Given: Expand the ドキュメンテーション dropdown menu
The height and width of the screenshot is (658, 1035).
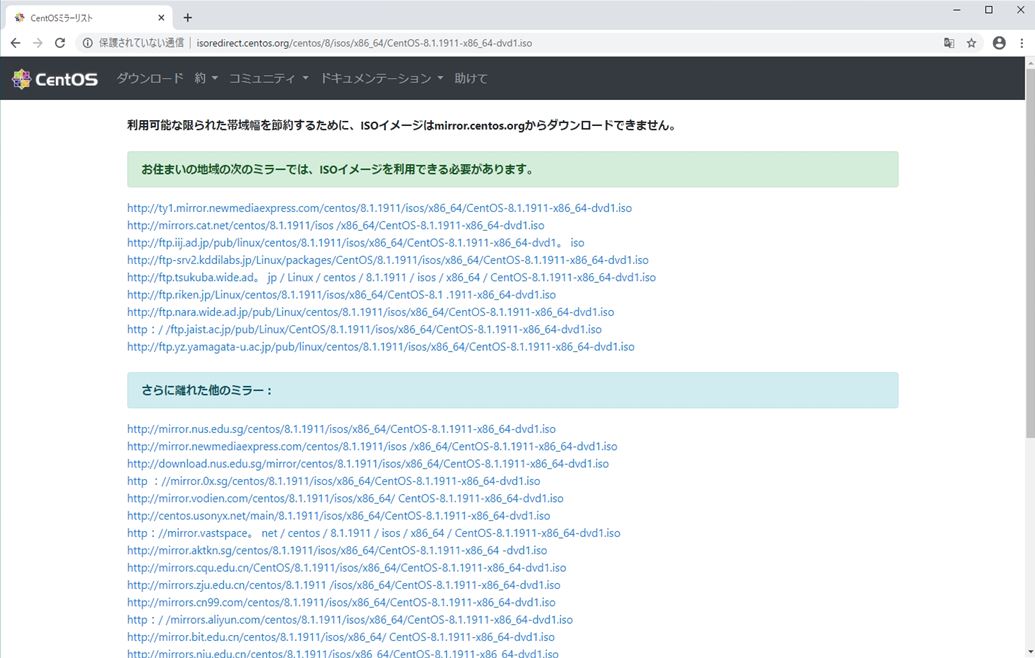Looking at the screenshot, I should [x=382, y=79].
